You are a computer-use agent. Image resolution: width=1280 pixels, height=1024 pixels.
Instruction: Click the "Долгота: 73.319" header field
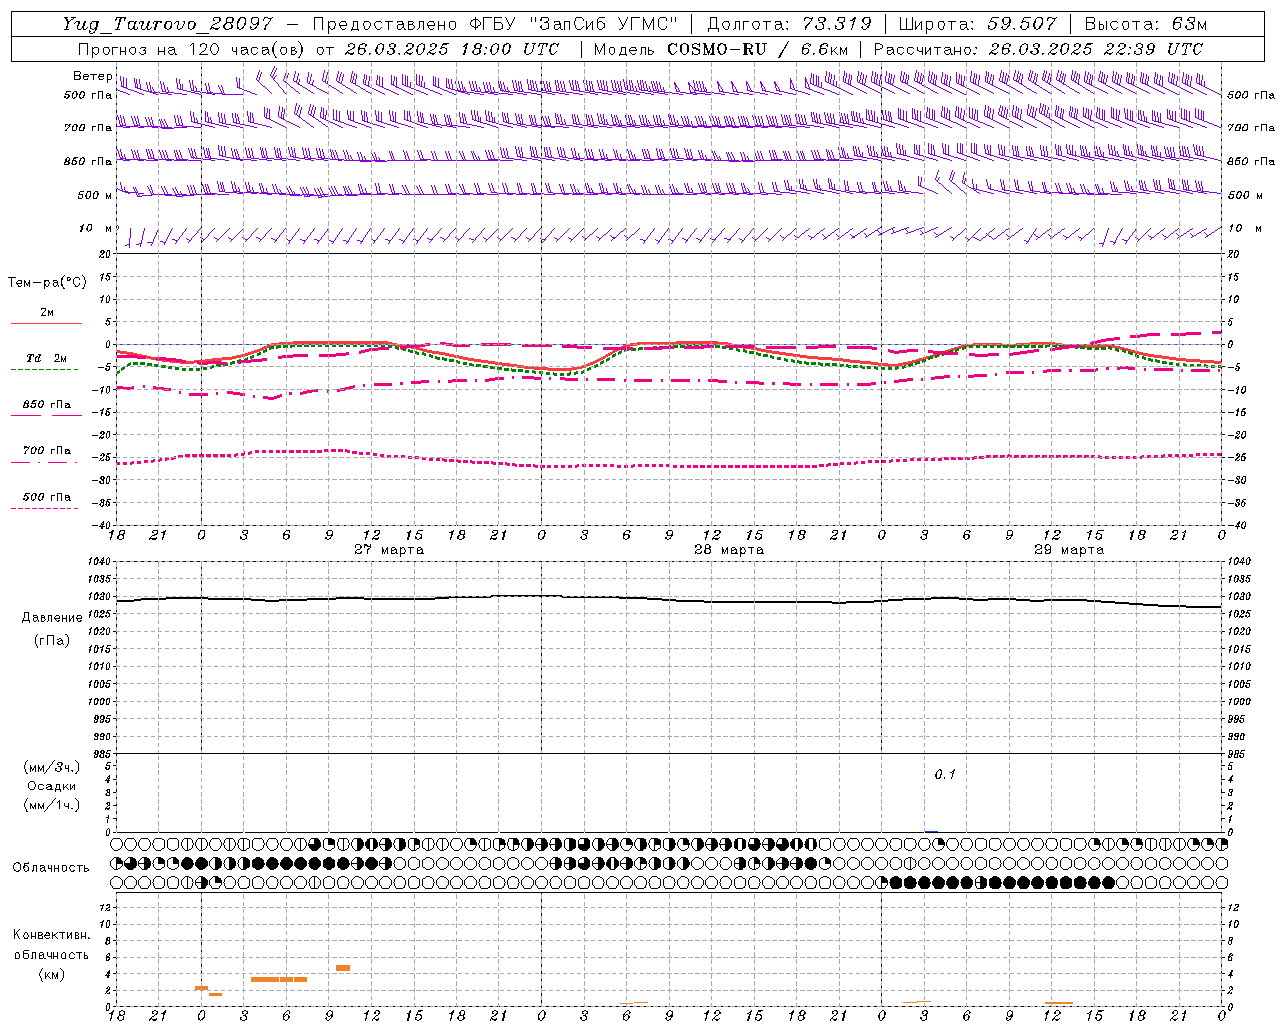pos(790,24)
